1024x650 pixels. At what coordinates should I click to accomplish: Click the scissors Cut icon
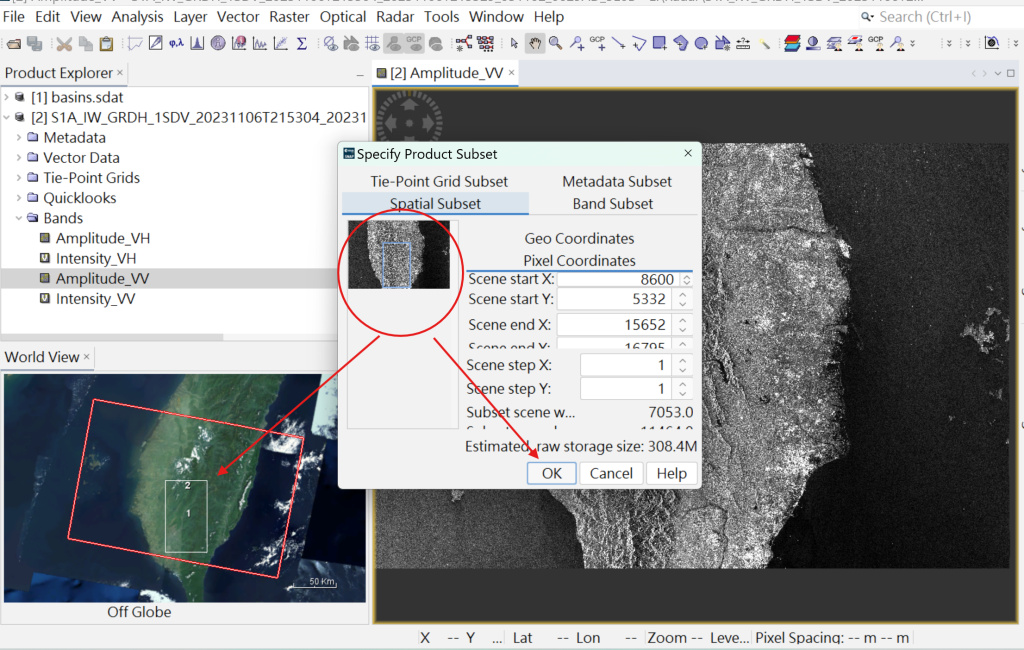(64, 44)
